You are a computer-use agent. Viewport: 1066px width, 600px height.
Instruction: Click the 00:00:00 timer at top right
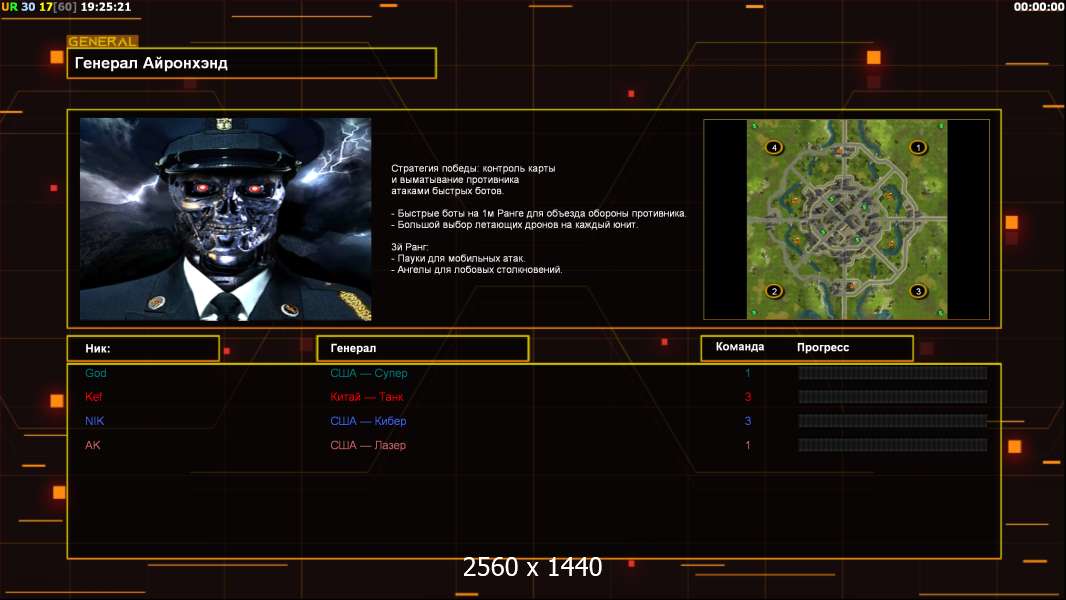[x=1038, y=7]
